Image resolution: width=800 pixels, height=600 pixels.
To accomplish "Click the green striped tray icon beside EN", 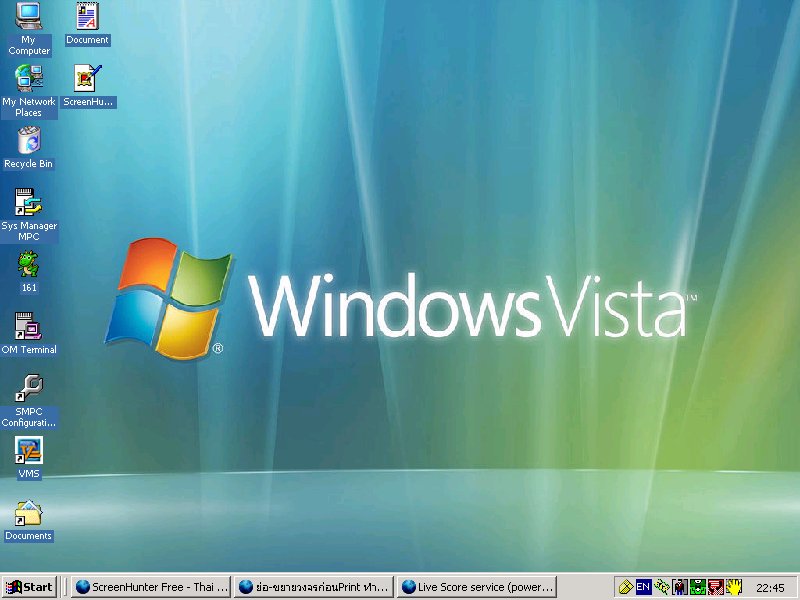I will [662, 587].
